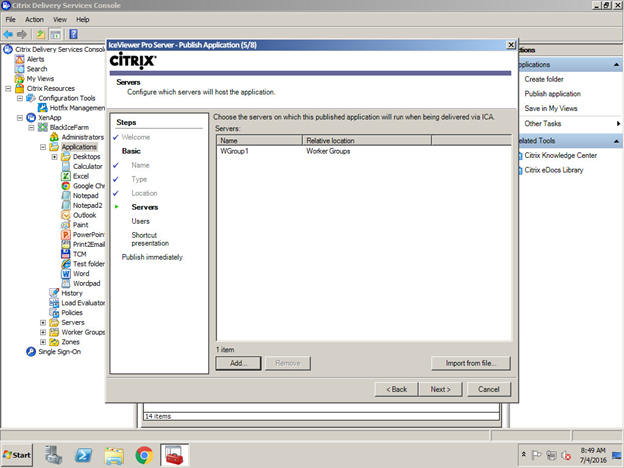
Task: Expand the Desktops folder node
Action: click(x=55, y=157)
